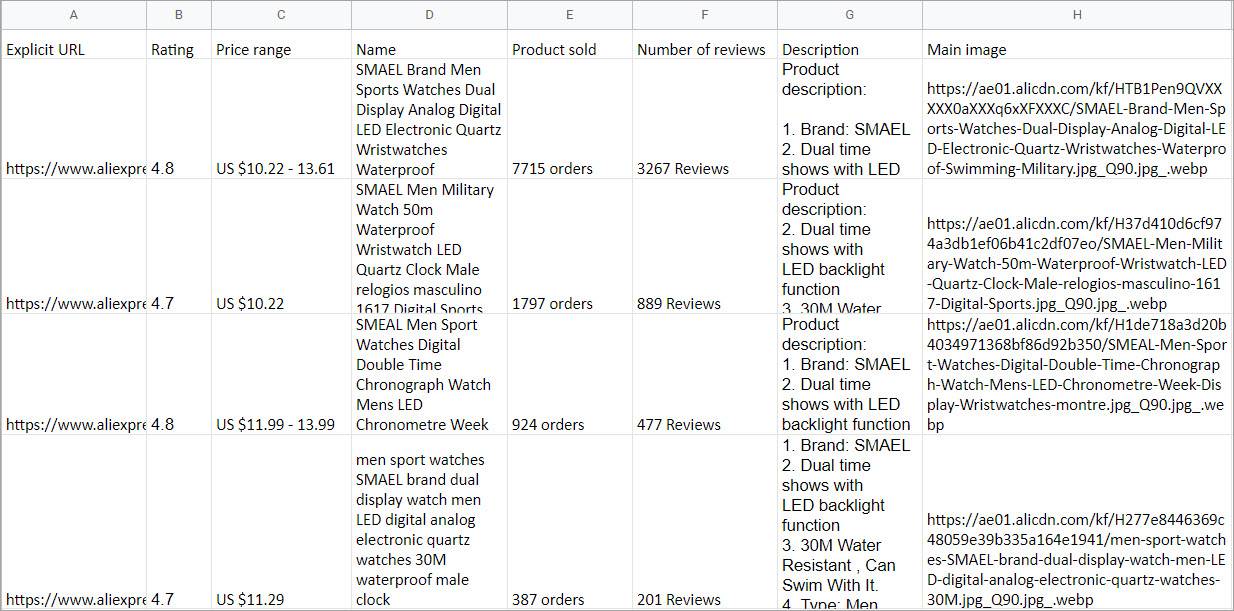This screenshot has height=611, width=1234.
Task: Select column A header
Action: click(74, 15)
